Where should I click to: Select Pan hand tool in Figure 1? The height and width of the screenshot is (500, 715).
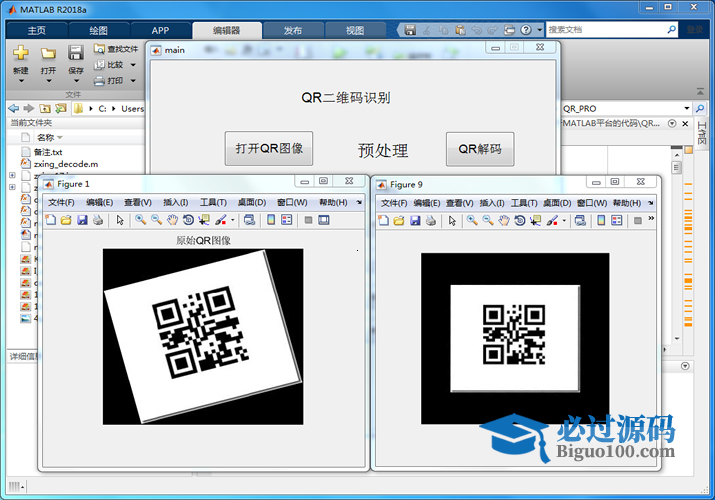172,220
